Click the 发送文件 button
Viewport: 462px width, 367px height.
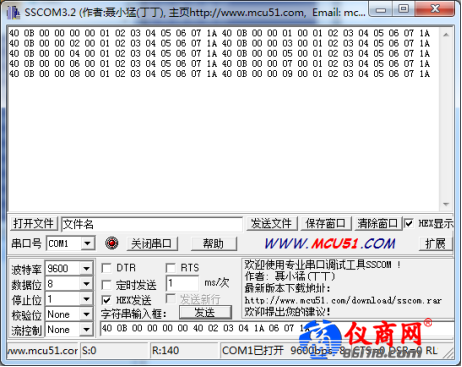[x=271, y=223]
